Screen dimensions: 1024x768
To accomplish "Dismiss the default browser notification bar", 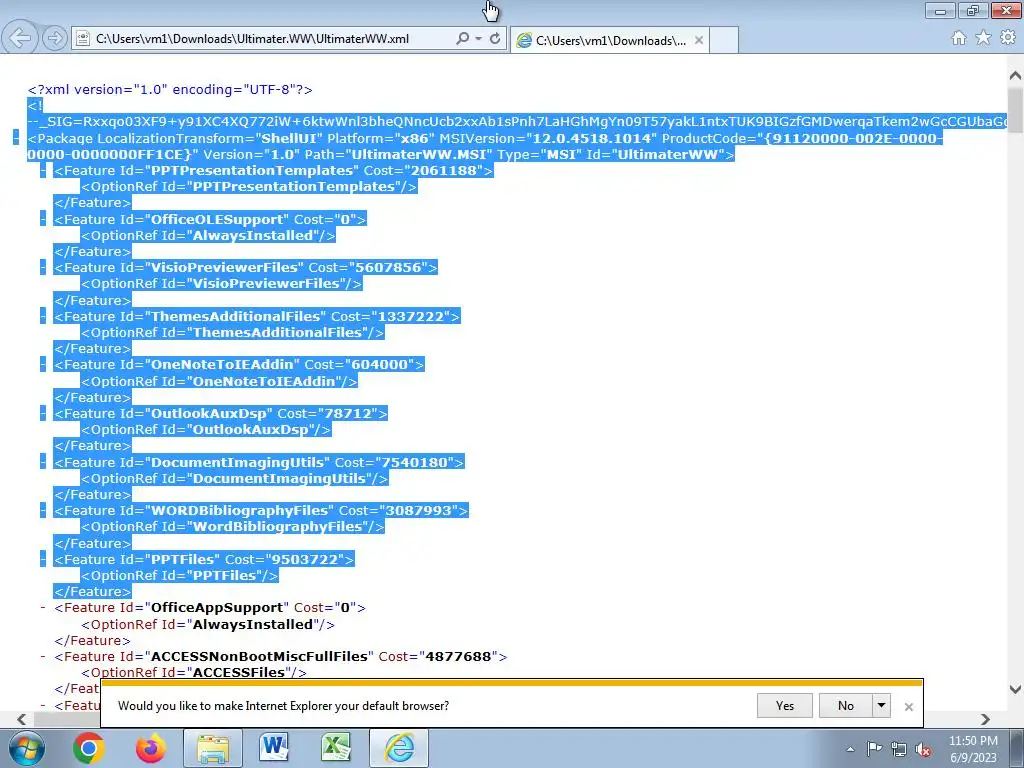I will [908, 707].
